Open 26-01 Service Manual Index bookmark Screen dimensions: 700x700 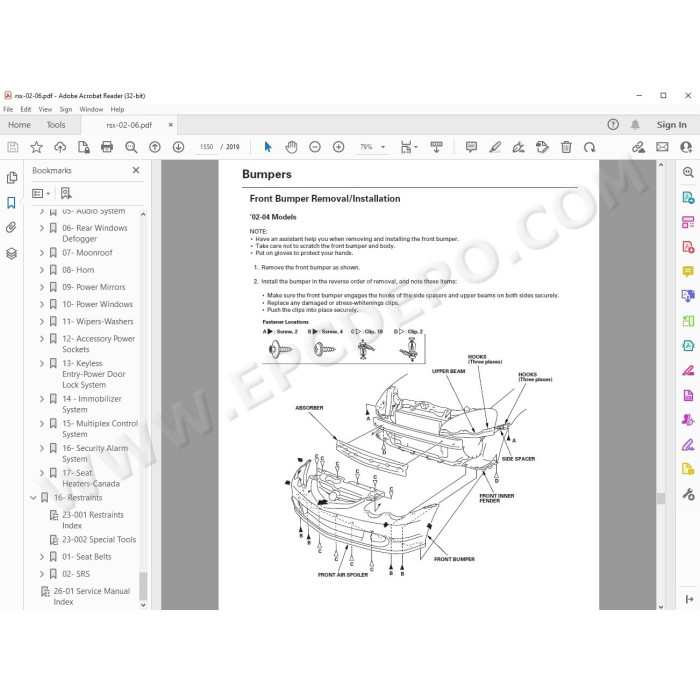92,596
